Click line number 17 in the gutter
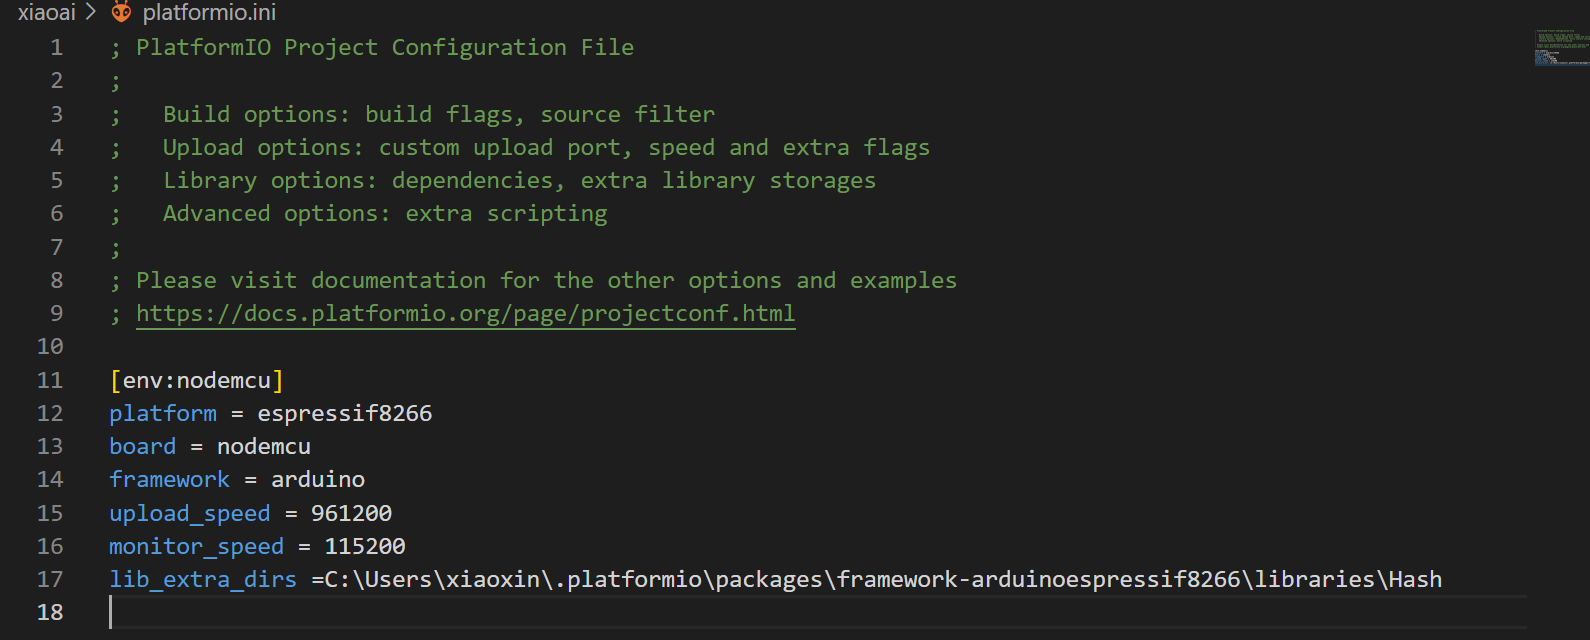The height and width of the screenshot is (640, 1590). (50, 579)
